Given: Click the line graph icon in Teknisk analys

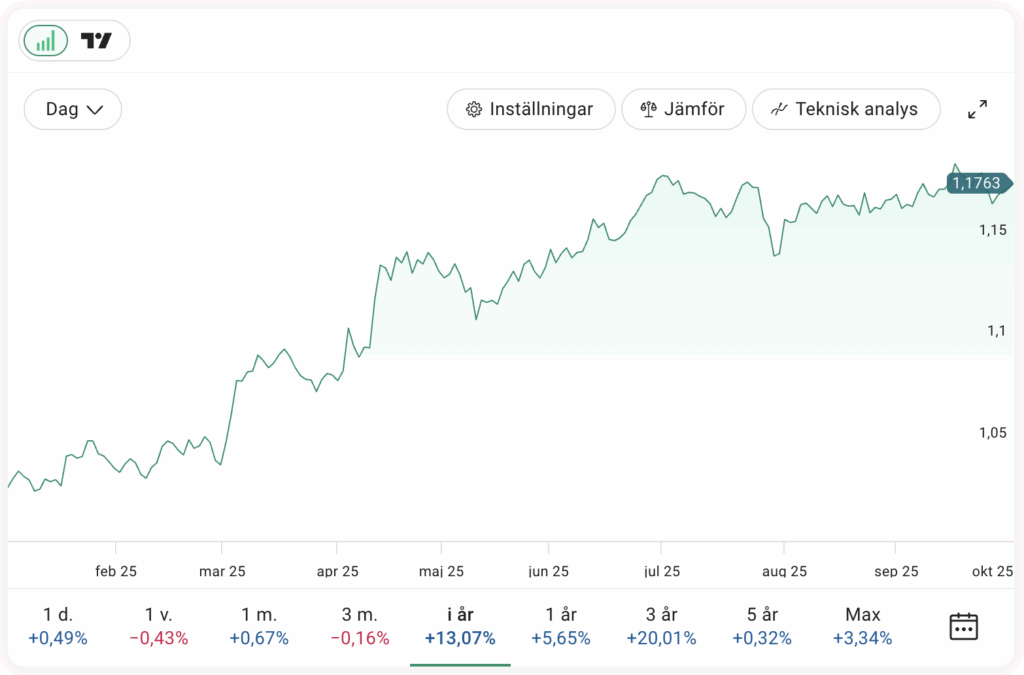Looking at the screenshot, I should point(779,109).
